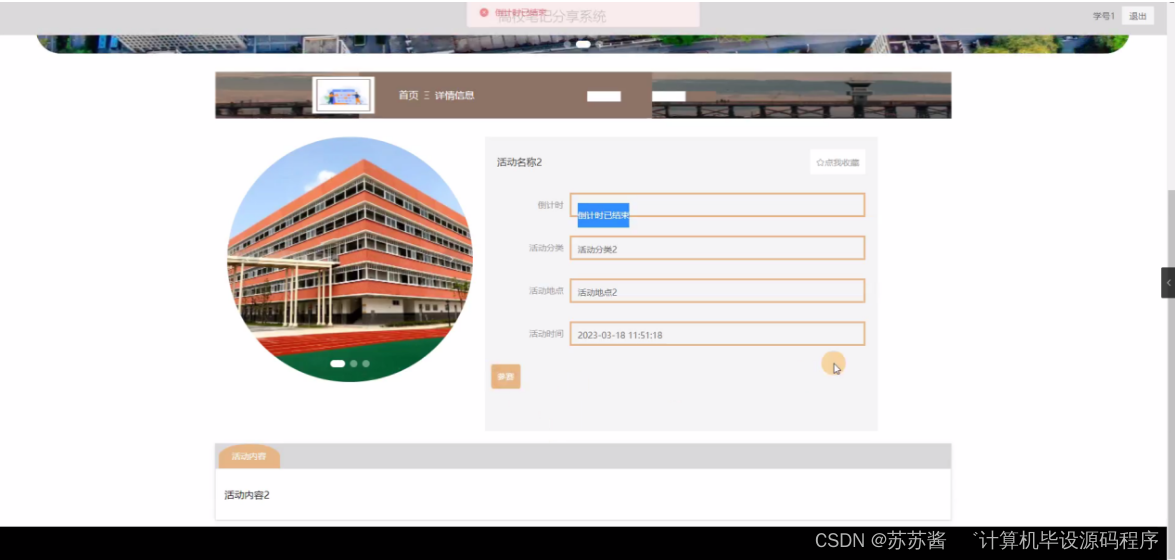Viewport: 1175px width, 560px height.
Task: Click the 活动分类 label
Action: [546, 248]
